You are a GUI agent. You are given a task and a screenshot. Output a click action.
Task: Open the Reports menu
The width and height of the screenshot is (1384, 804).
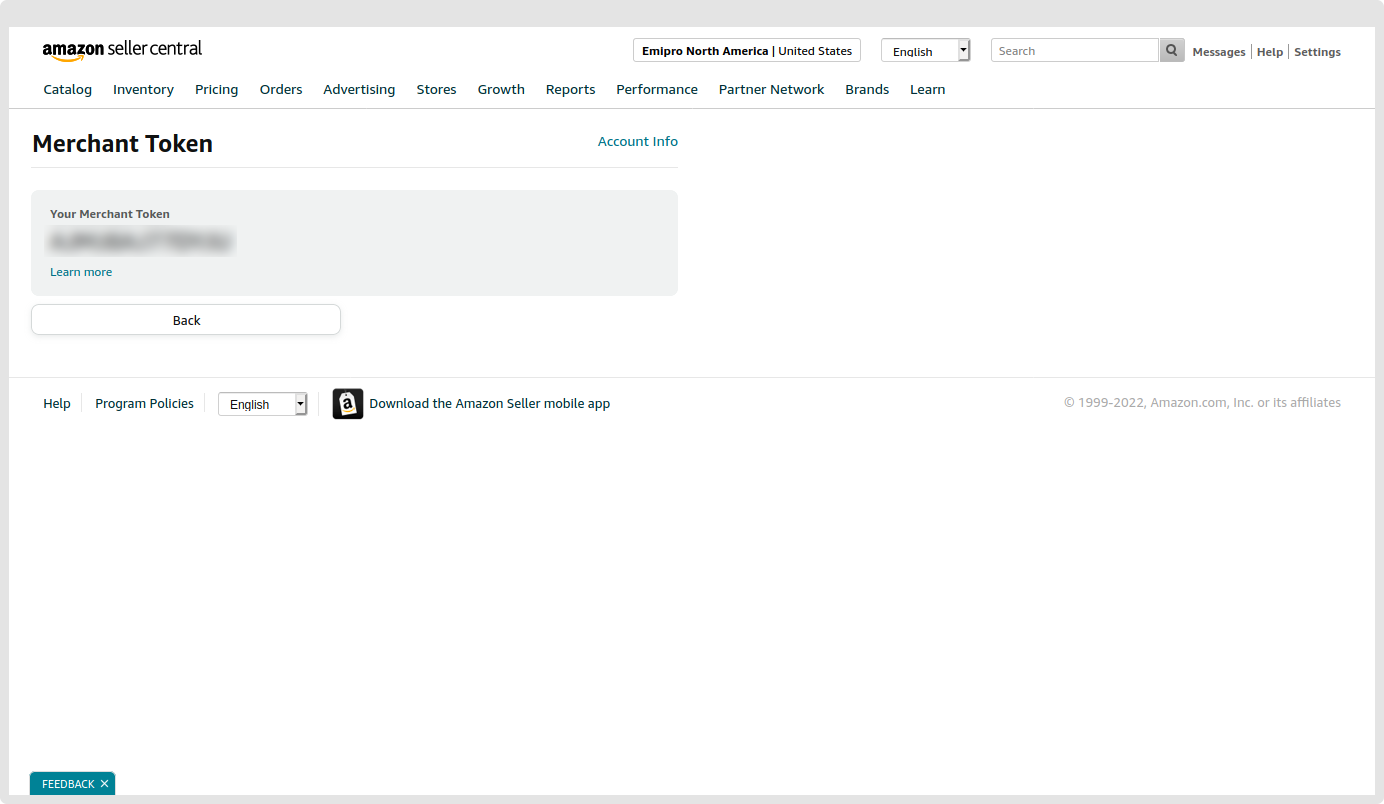pos(571,90)
